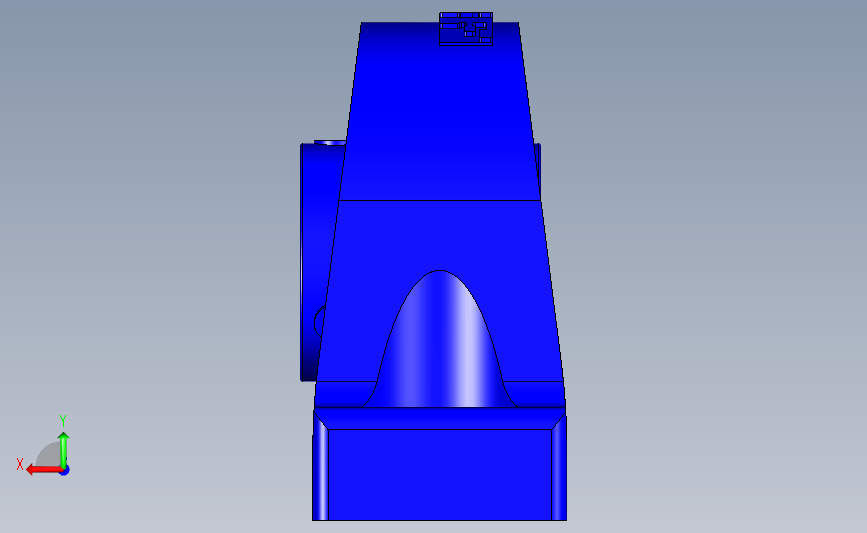Select the gray quarter-circle plane of the axis triad

(x=49, y=454)
